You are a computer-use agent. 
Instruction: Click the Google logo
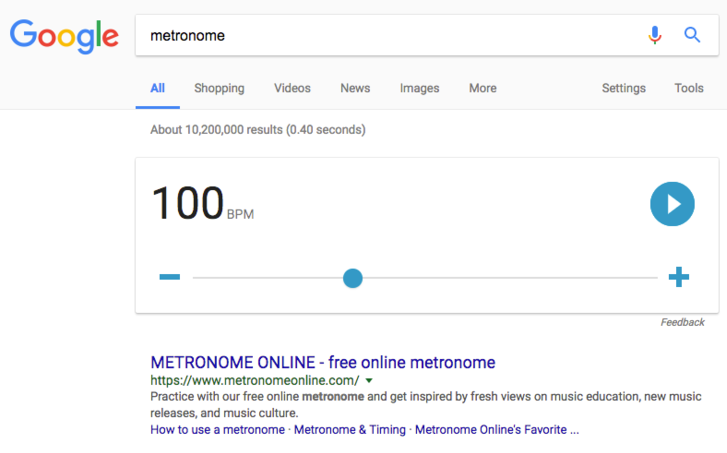tap(64, 36)
